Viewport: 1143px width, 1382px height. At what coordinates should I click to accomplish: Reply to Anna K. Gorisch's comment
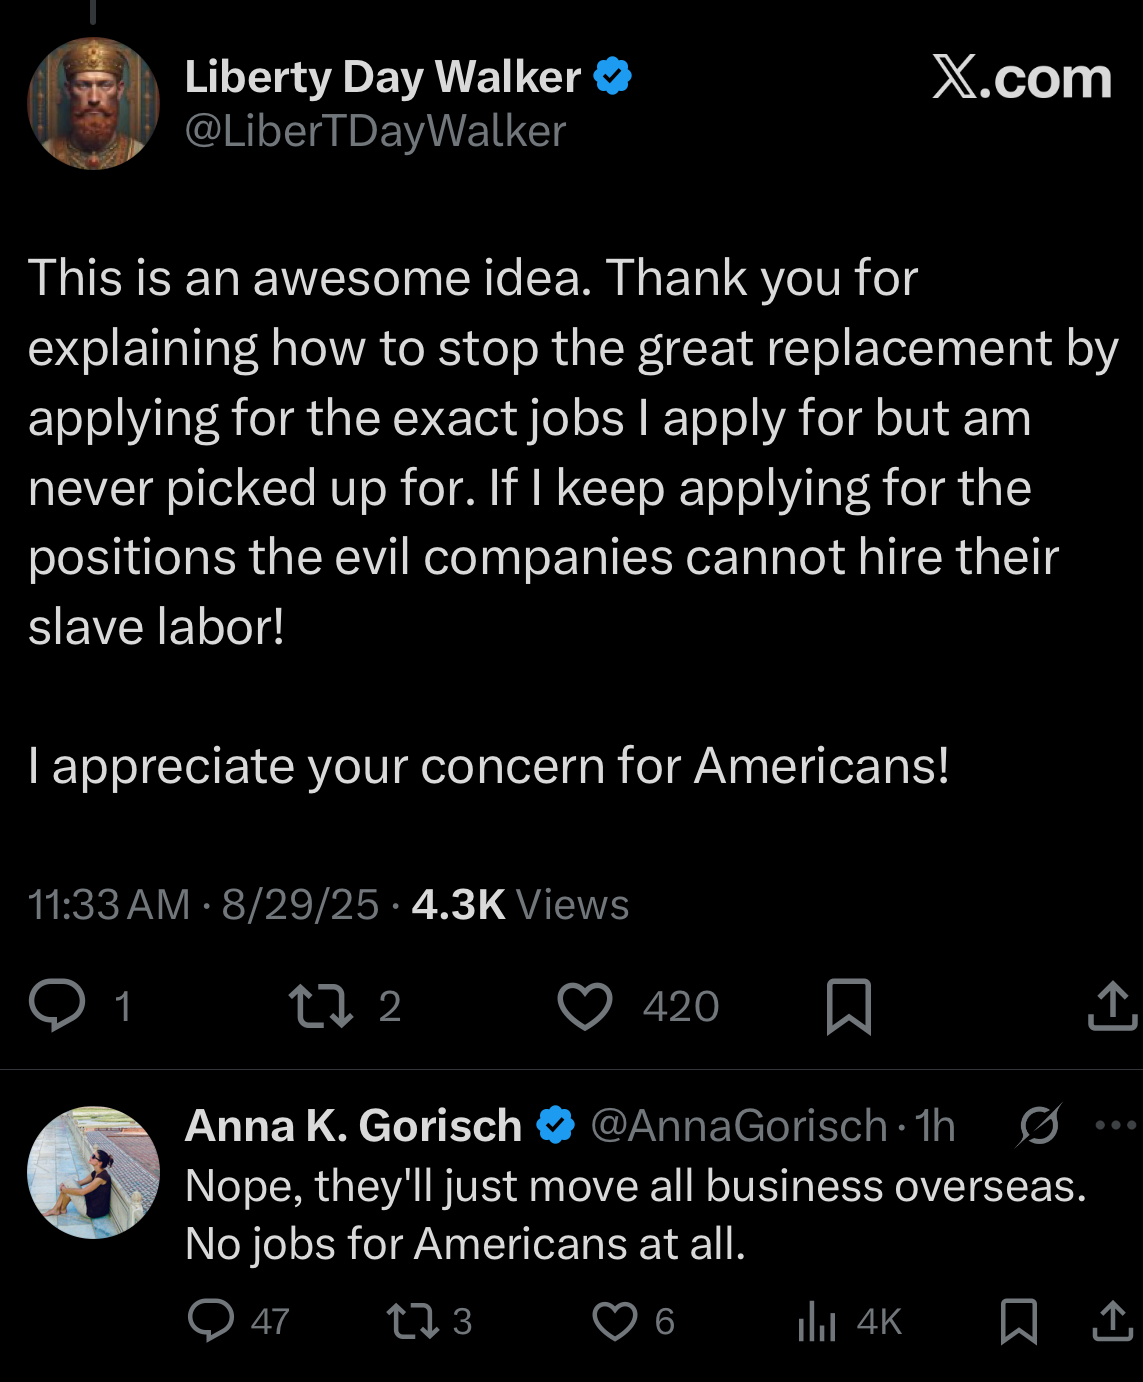coord(211,1320)
